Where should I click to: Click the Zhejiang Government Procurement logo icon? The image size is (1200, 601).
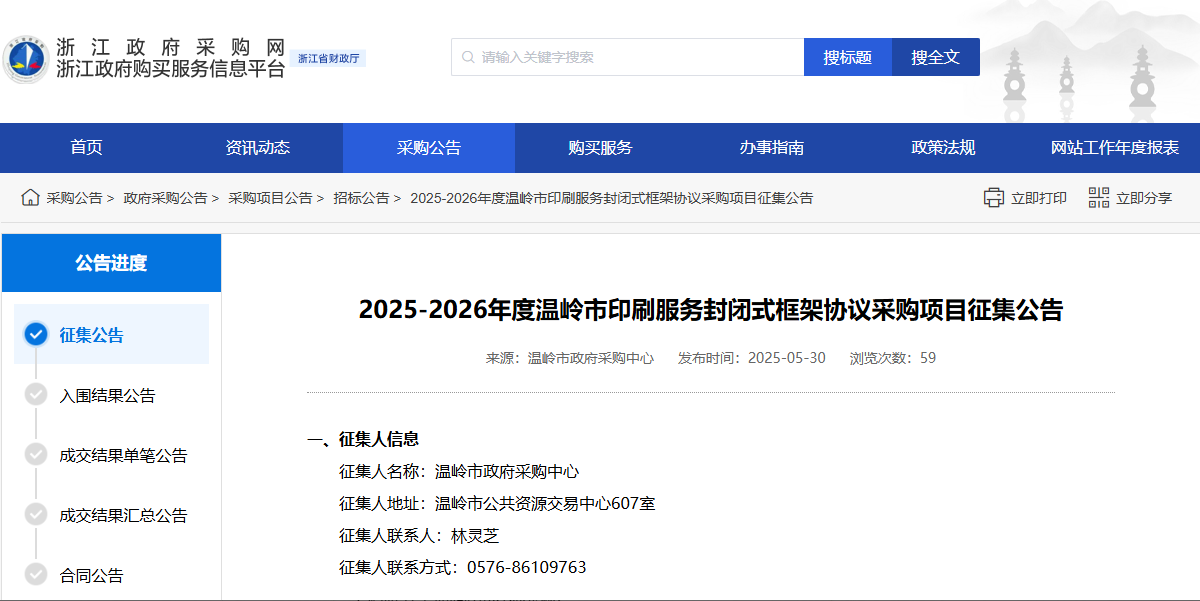tap(26, 59)
